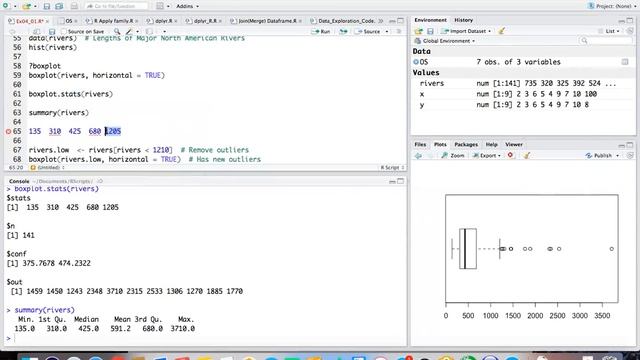This screenshot has width=640, height=360.
Task: Clear environment objects with the broom
Action: coord(502,31)
